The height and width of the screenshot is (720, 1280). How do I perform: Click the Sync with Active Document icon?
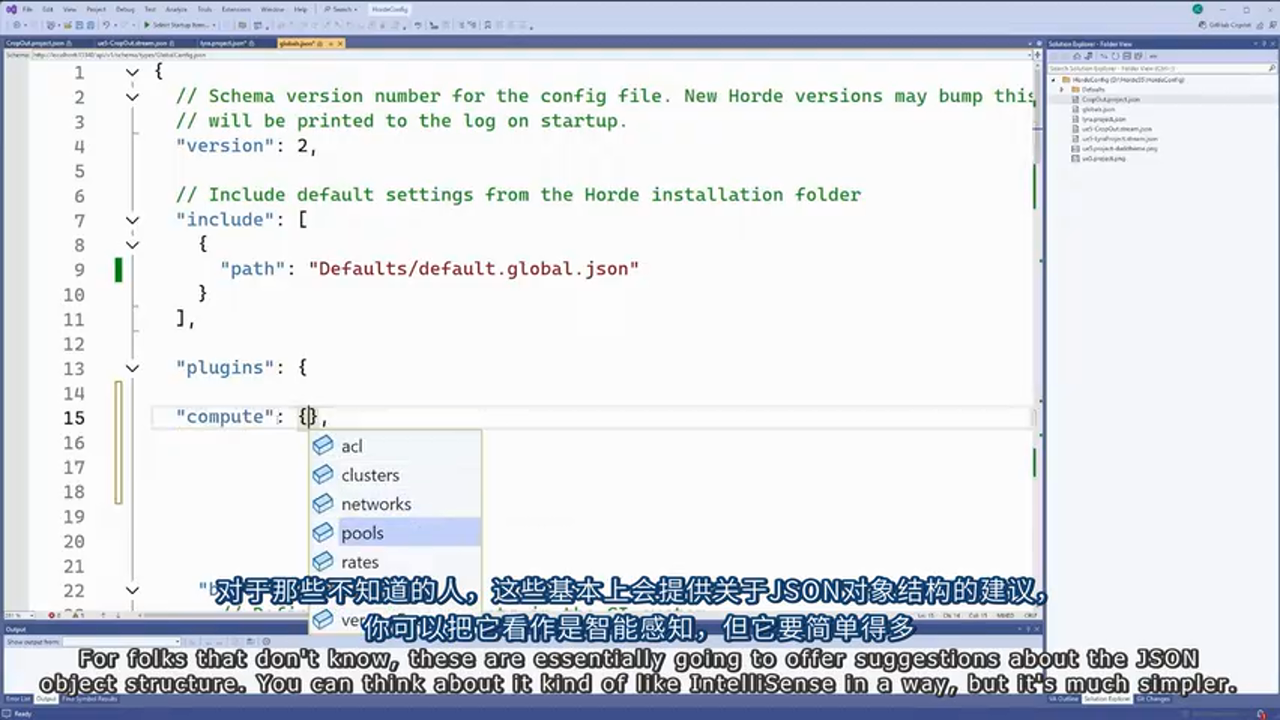point(1089,56)
